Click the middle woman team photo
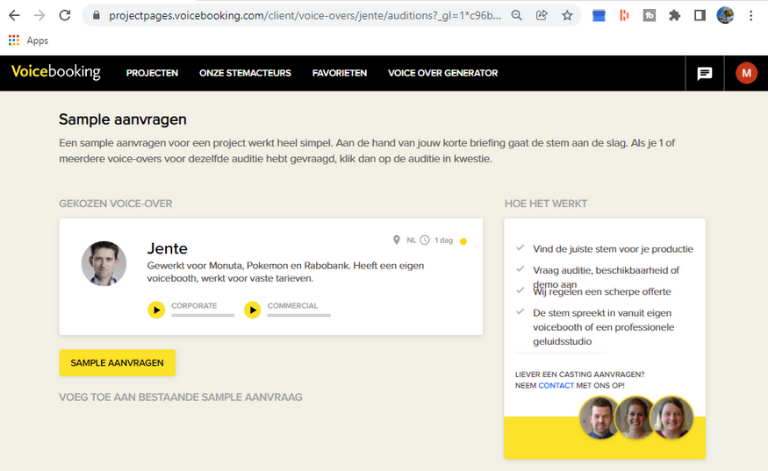Viewport: 768px width, 471px height. point(635,418)
